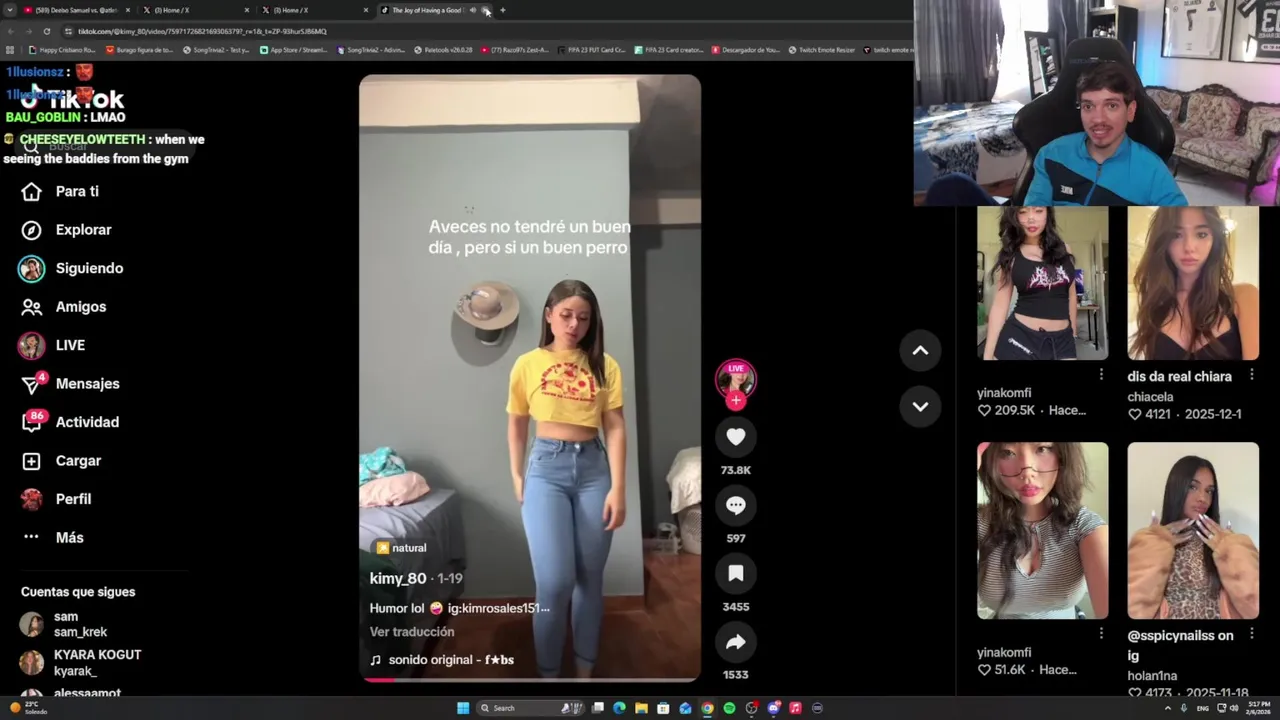Switch to second Home / X tab

pos(315,10)
